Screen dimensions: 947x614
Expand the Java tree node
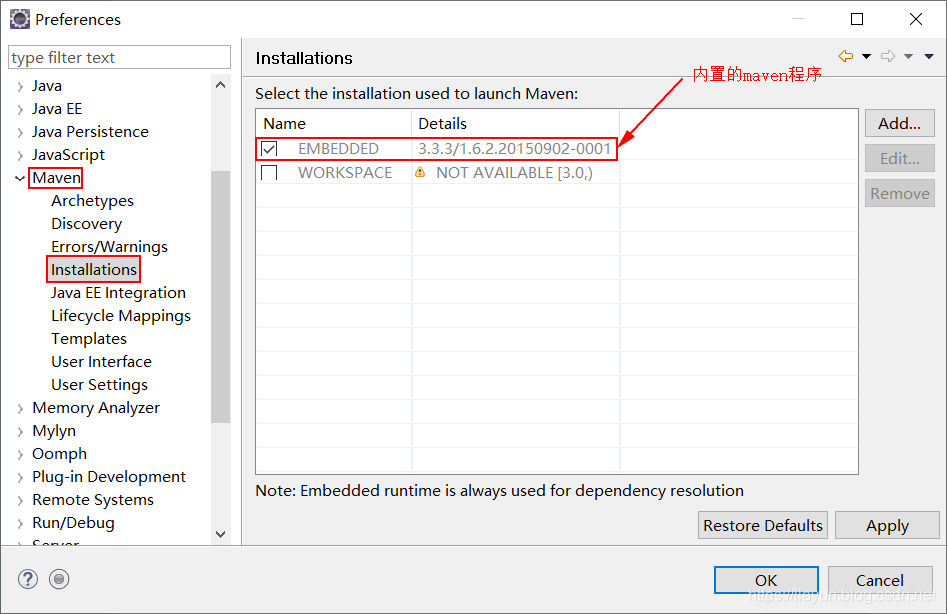[x=20, y=86]
